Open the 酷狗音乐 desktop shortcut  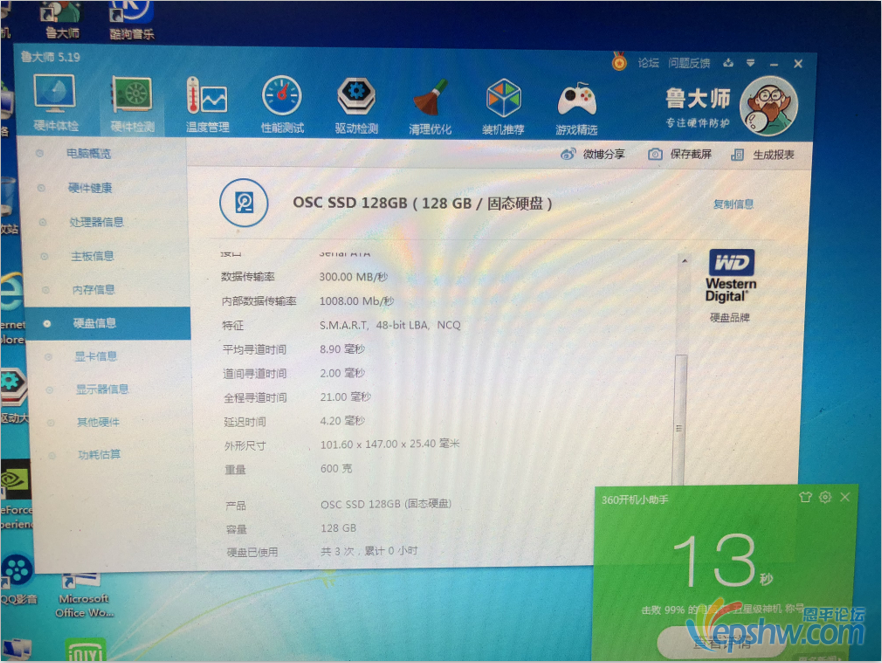(132, 21)
